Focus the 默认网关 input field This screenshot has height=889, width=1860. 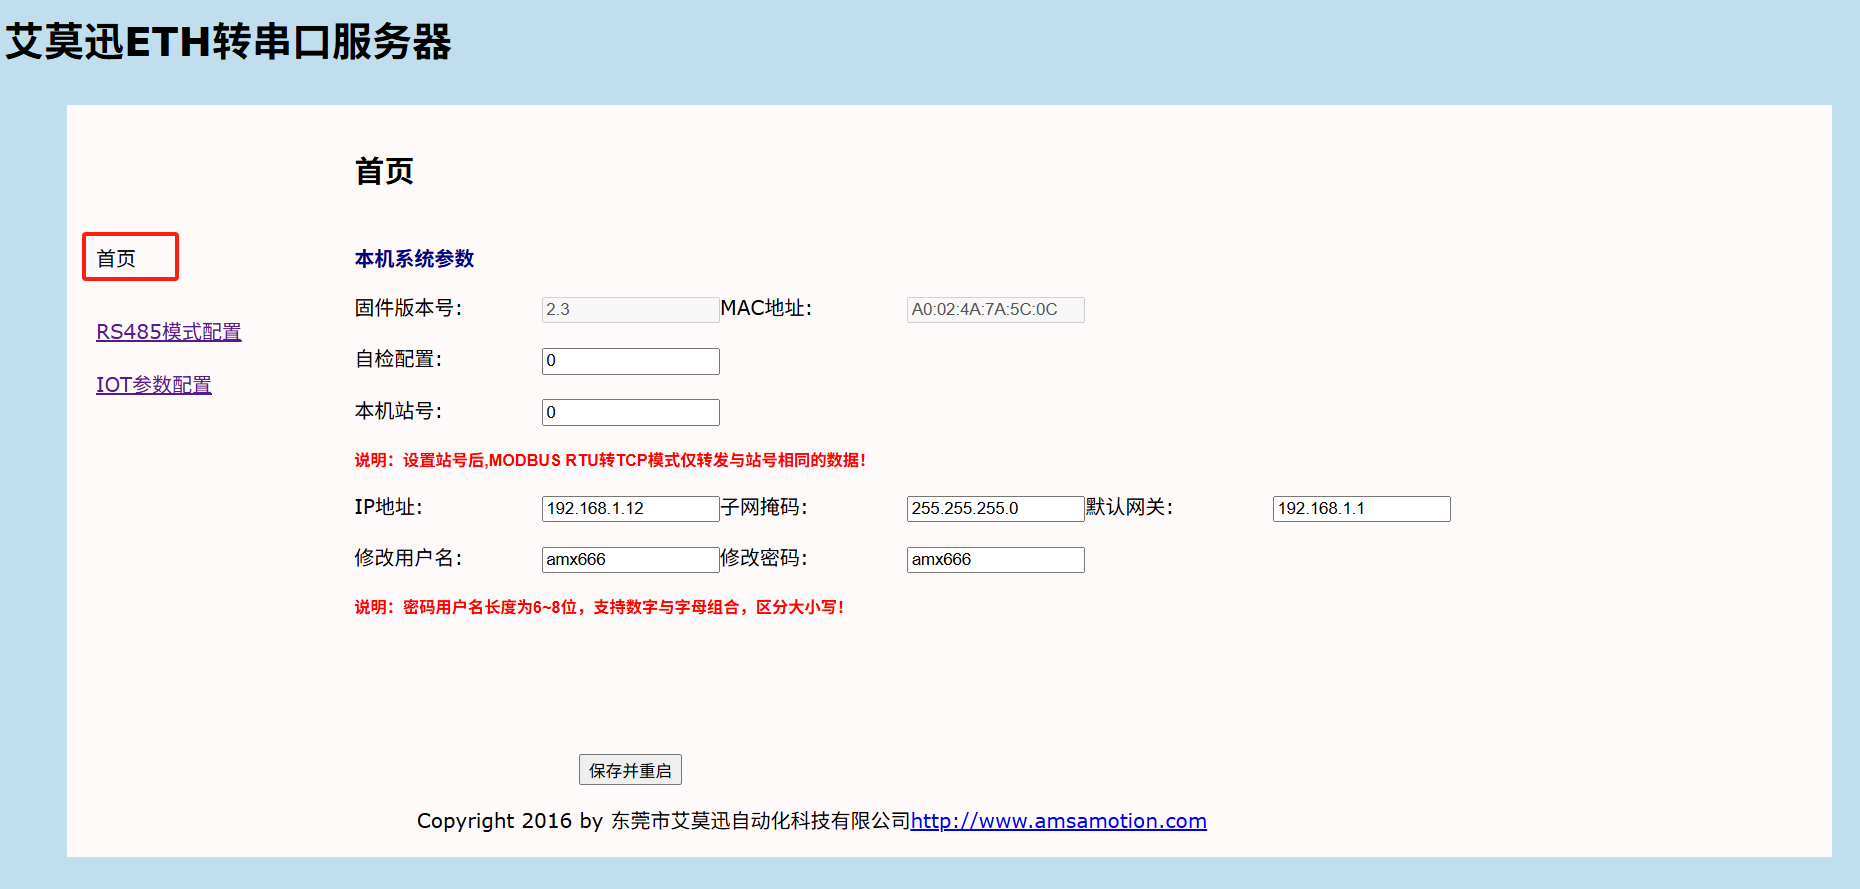[1360, 509]
